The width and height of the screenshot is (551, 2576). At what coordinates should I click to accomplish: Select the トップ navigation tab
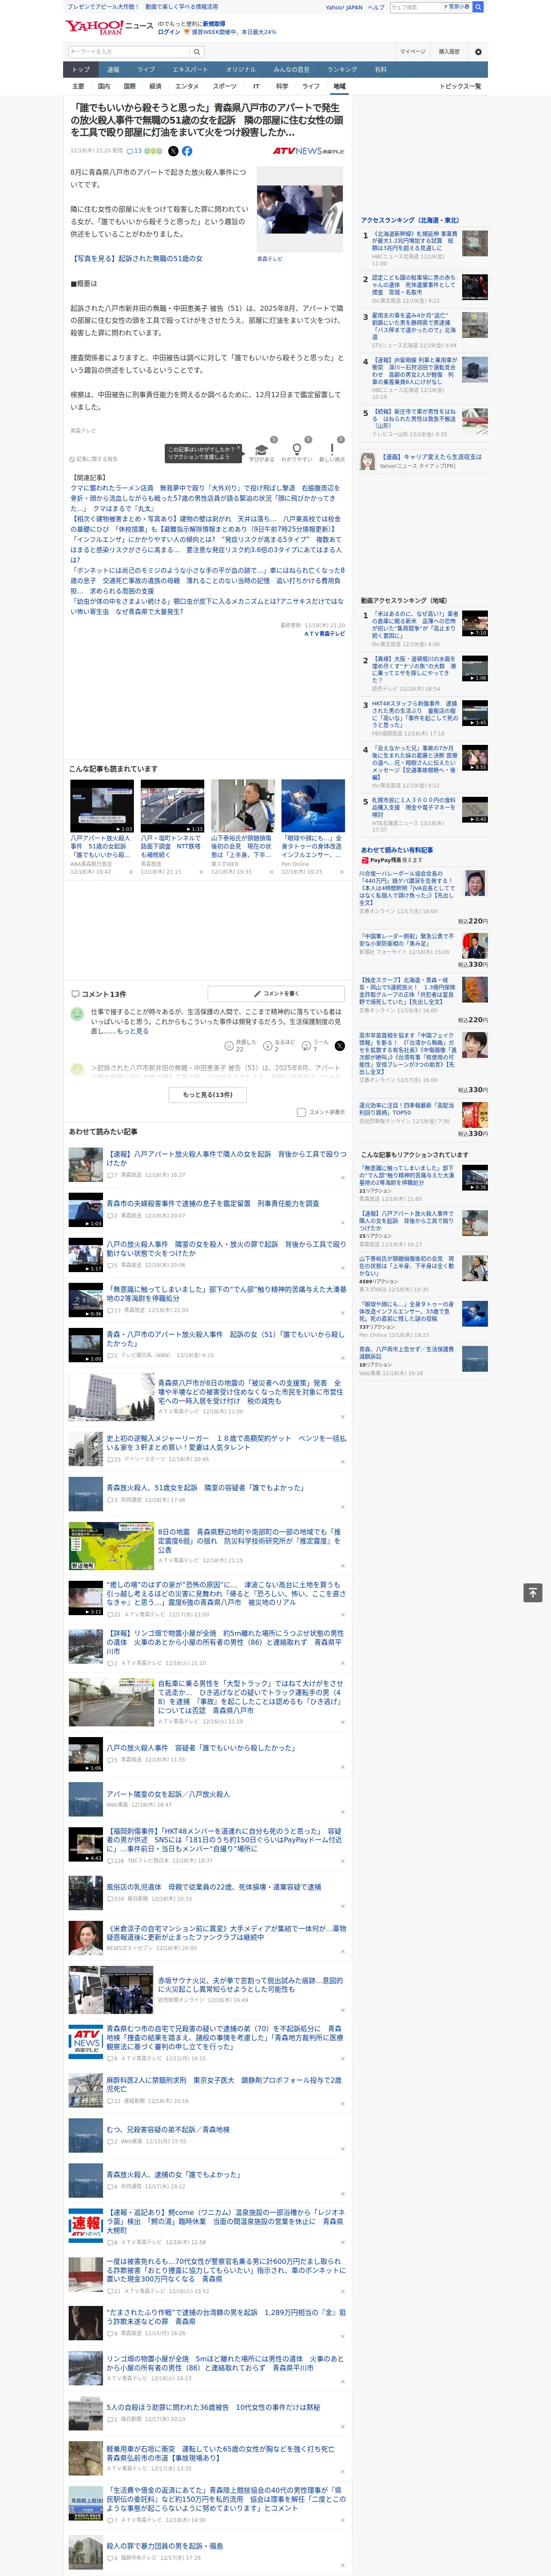pyautogui.click(x=81, y=69)
